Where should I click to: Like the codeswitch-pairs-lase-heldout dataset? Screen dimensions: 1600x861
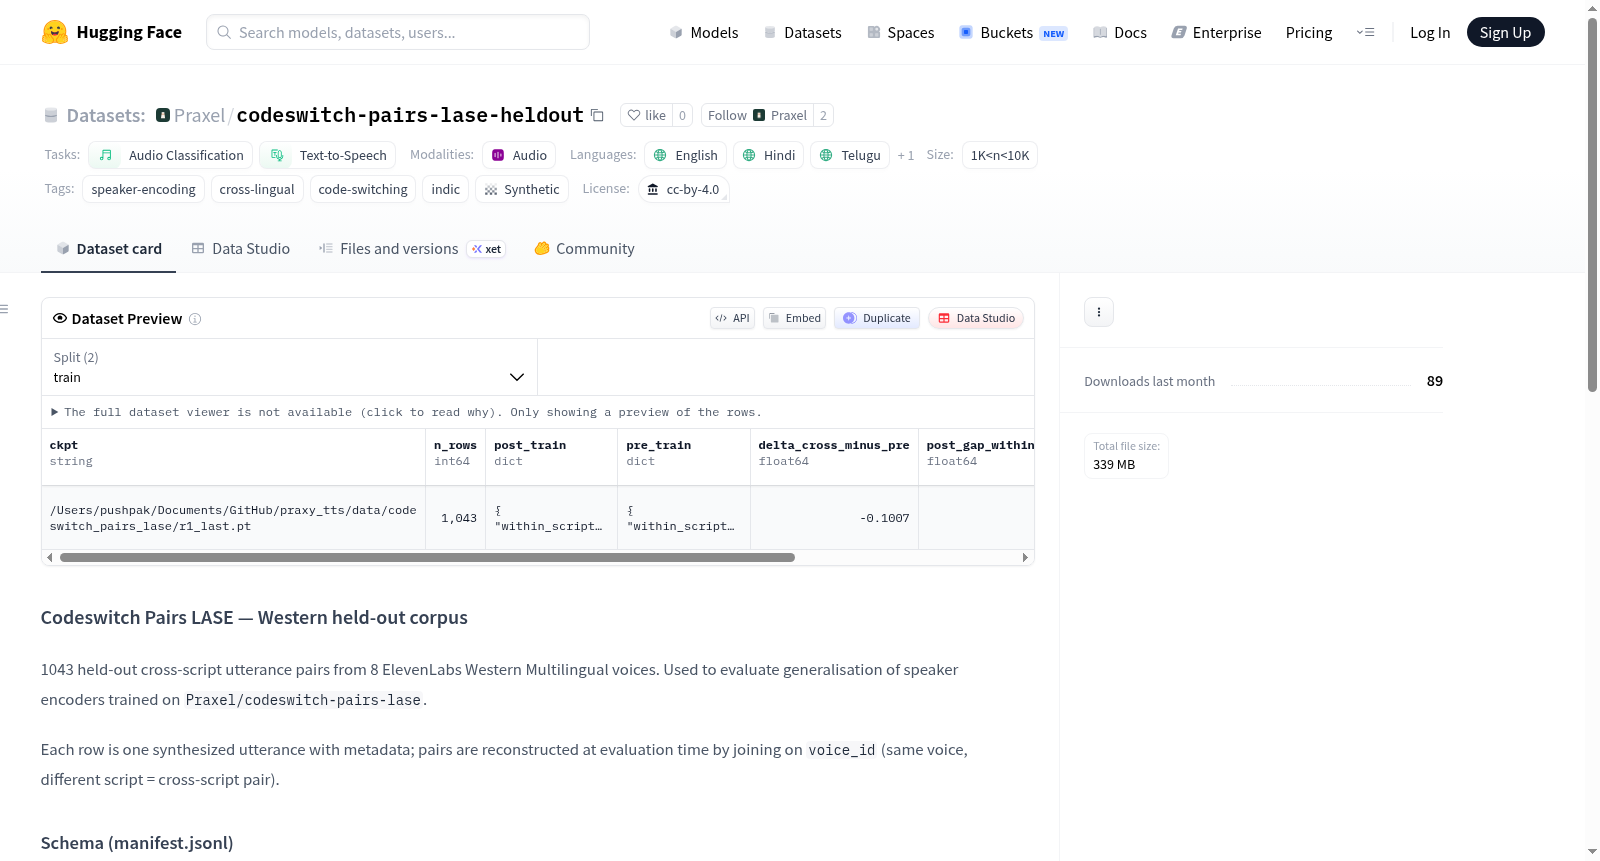point(647,115)
